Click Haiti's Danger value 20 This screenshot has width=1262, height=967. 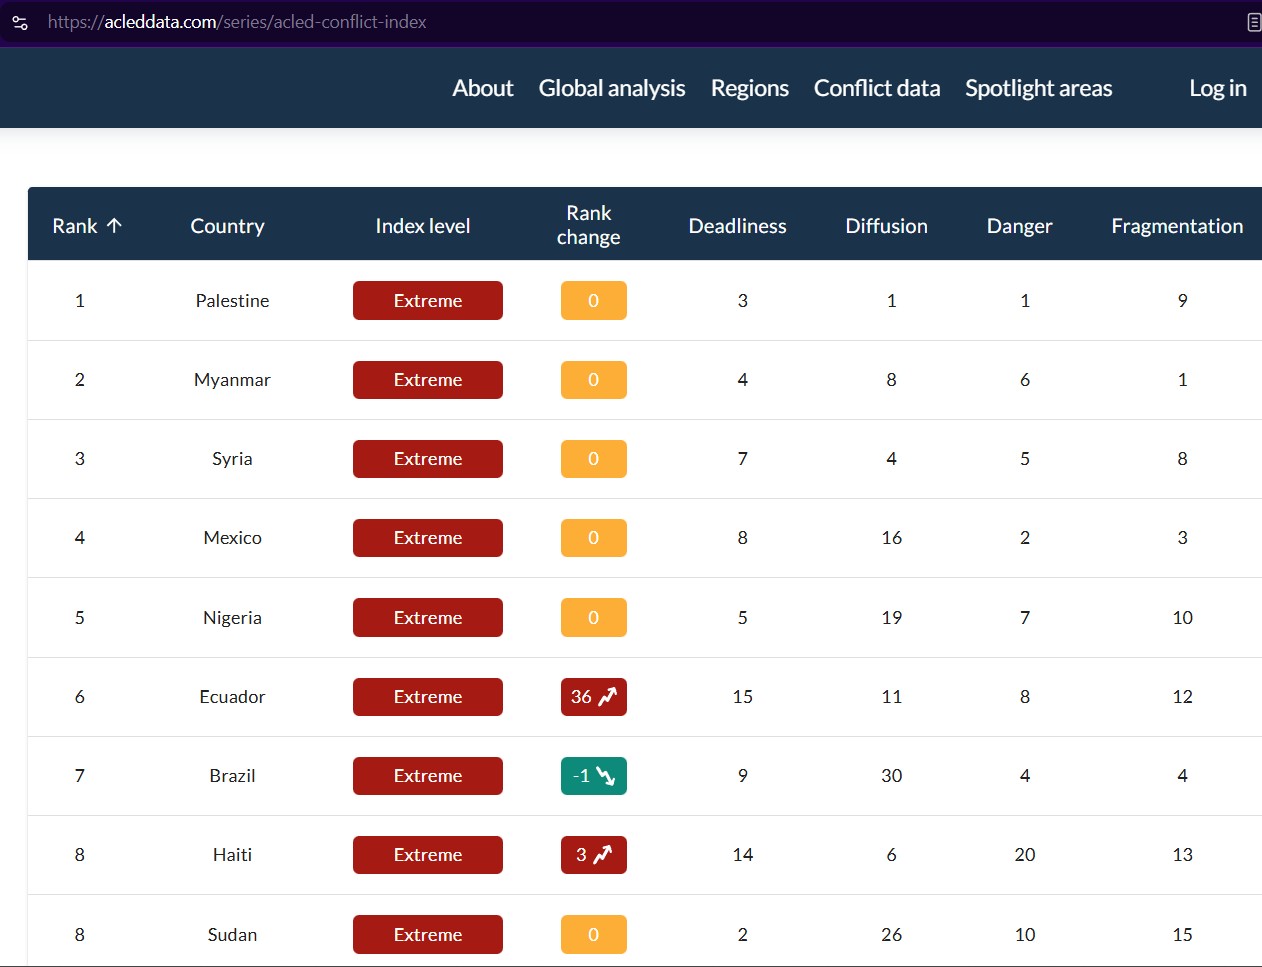coord(1025,855)
